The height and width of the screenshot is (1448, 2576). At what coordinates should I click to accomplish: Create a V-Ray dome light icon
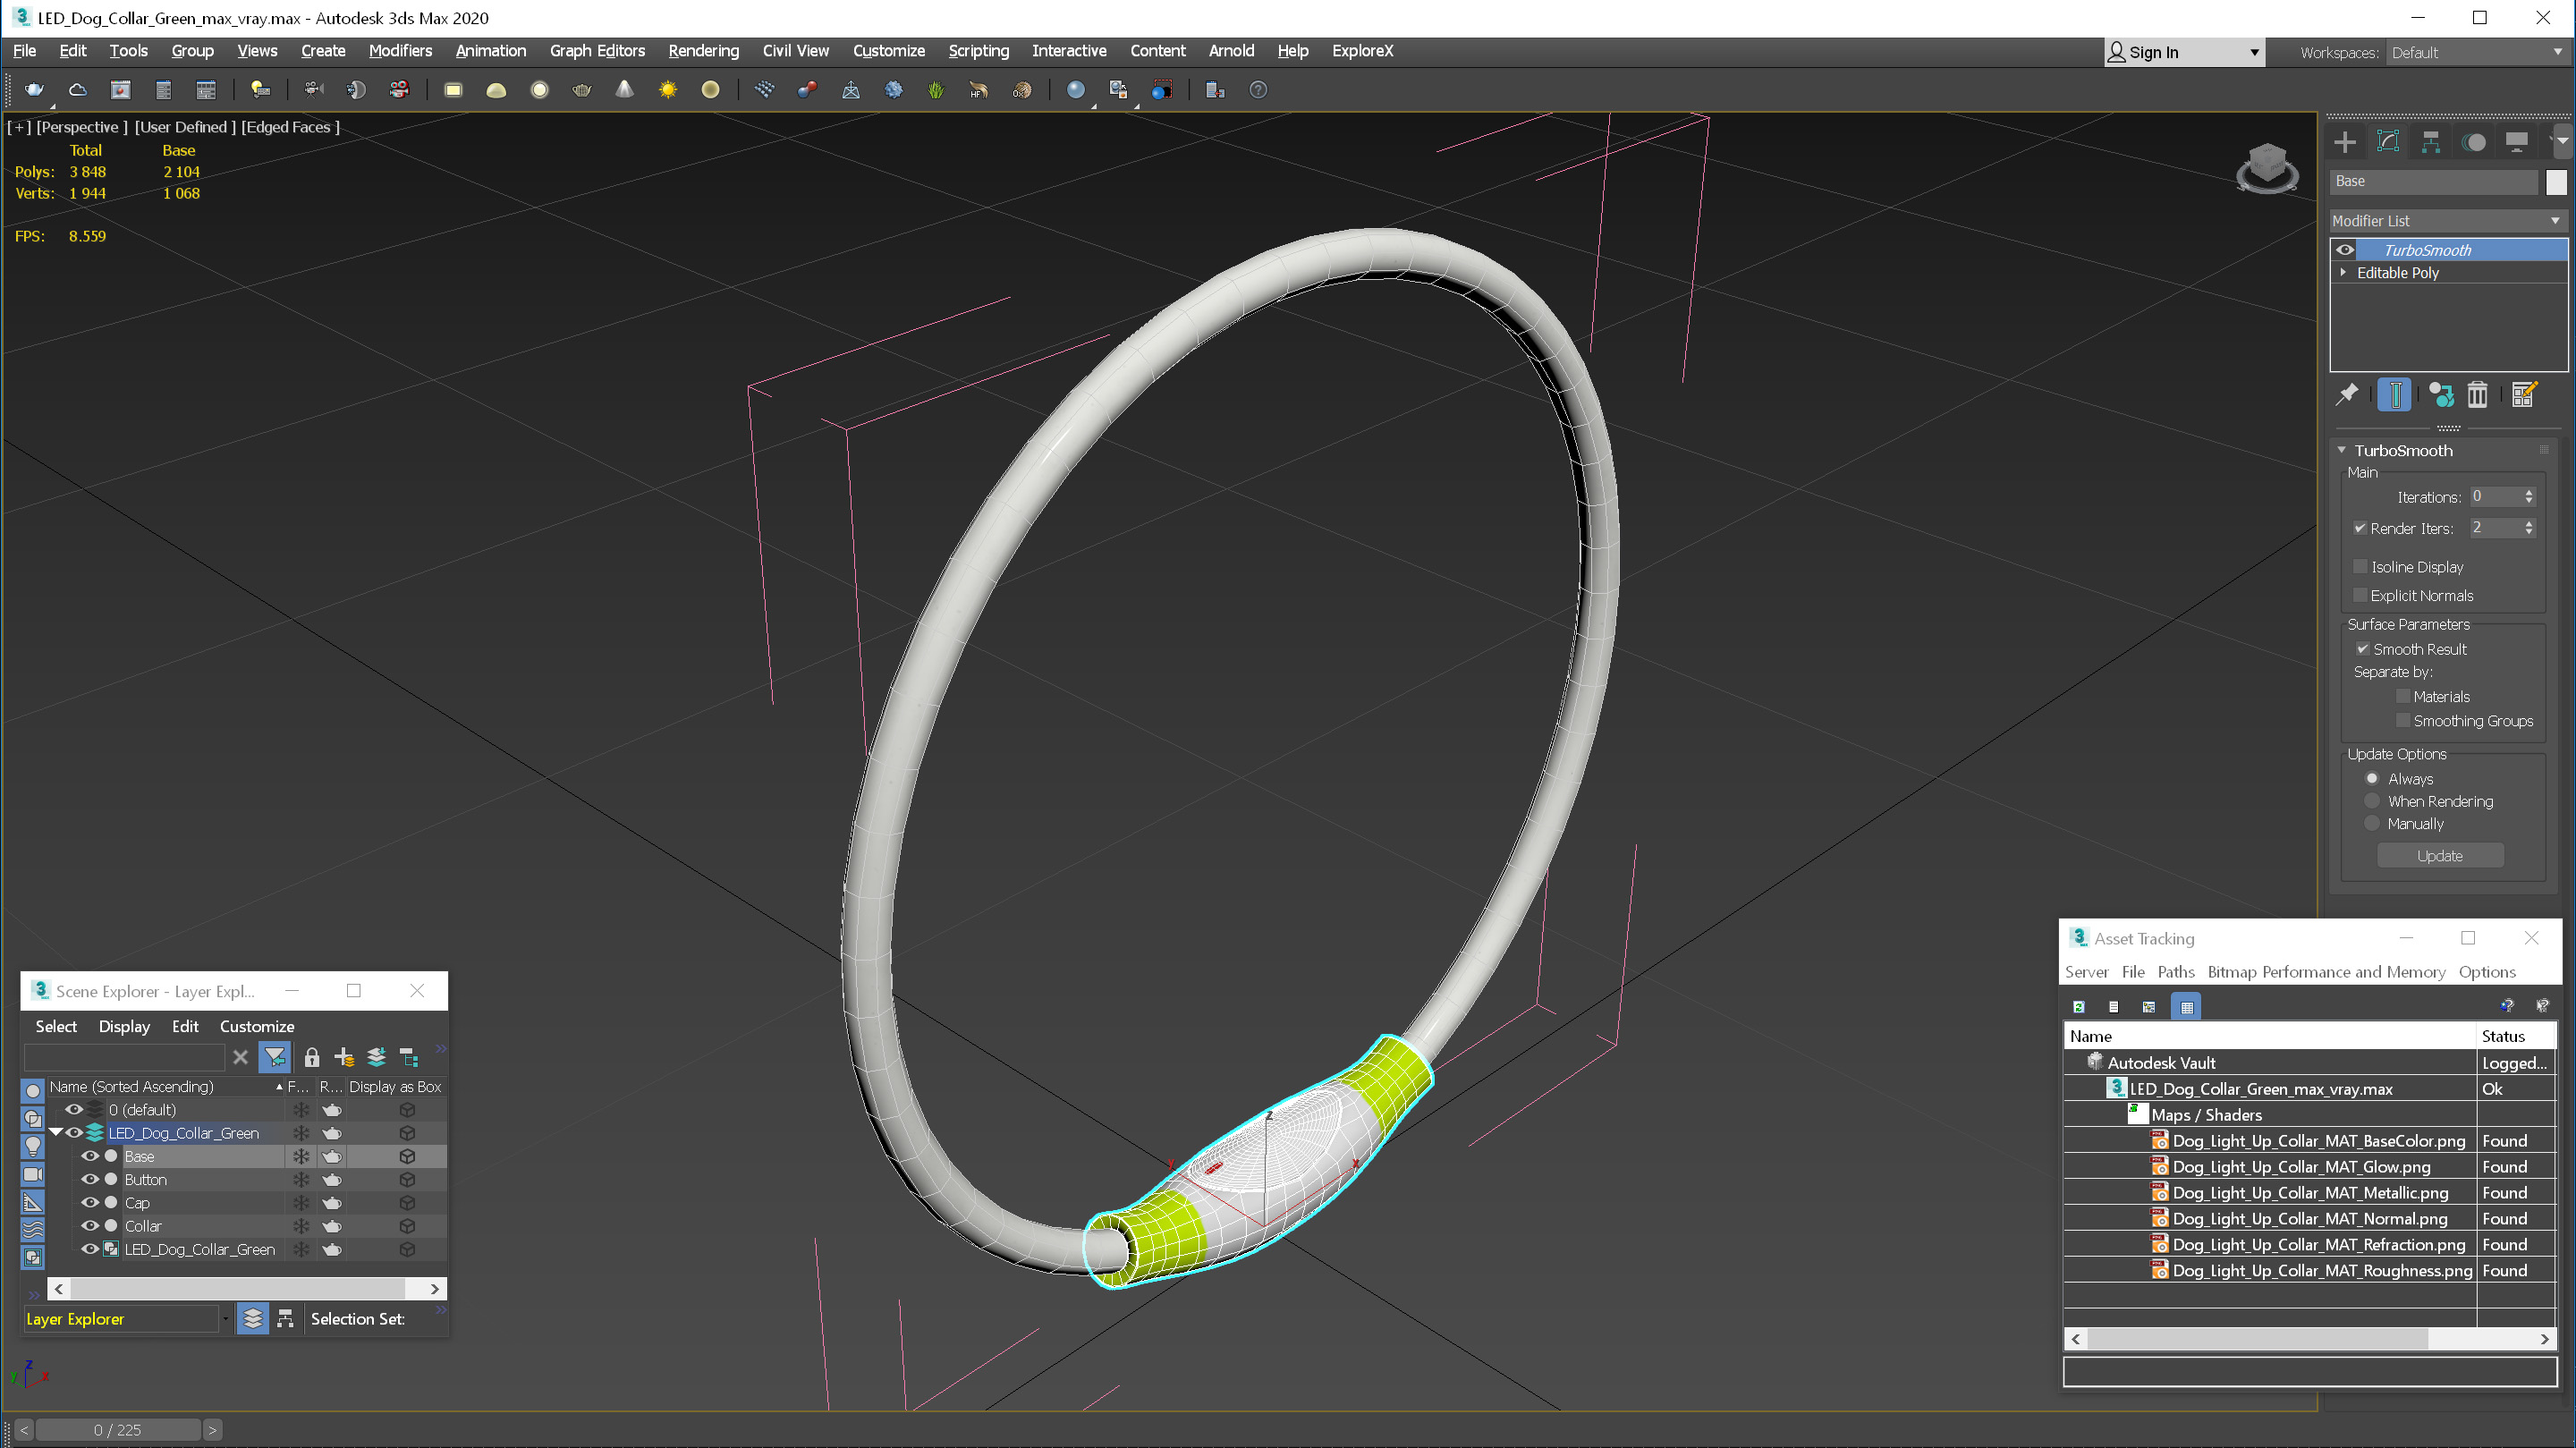point(496,90)
